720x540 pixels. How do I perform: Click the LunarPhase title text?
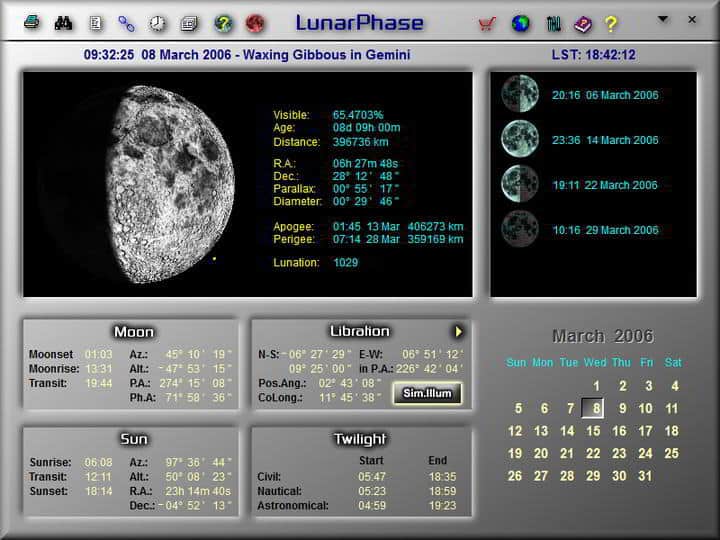click(x=360, y=23)
